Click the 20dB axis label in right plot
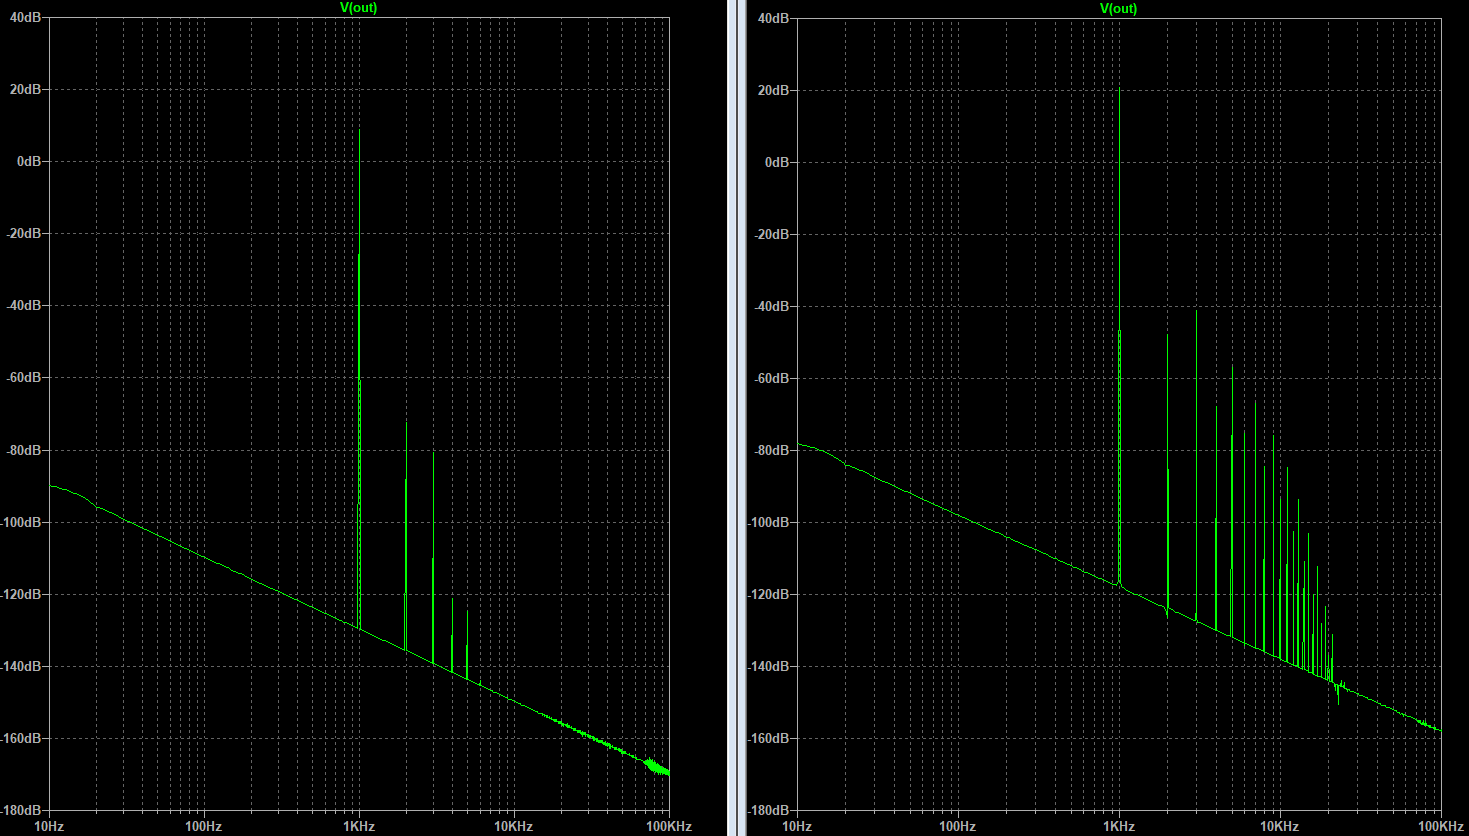 (774, 90)
